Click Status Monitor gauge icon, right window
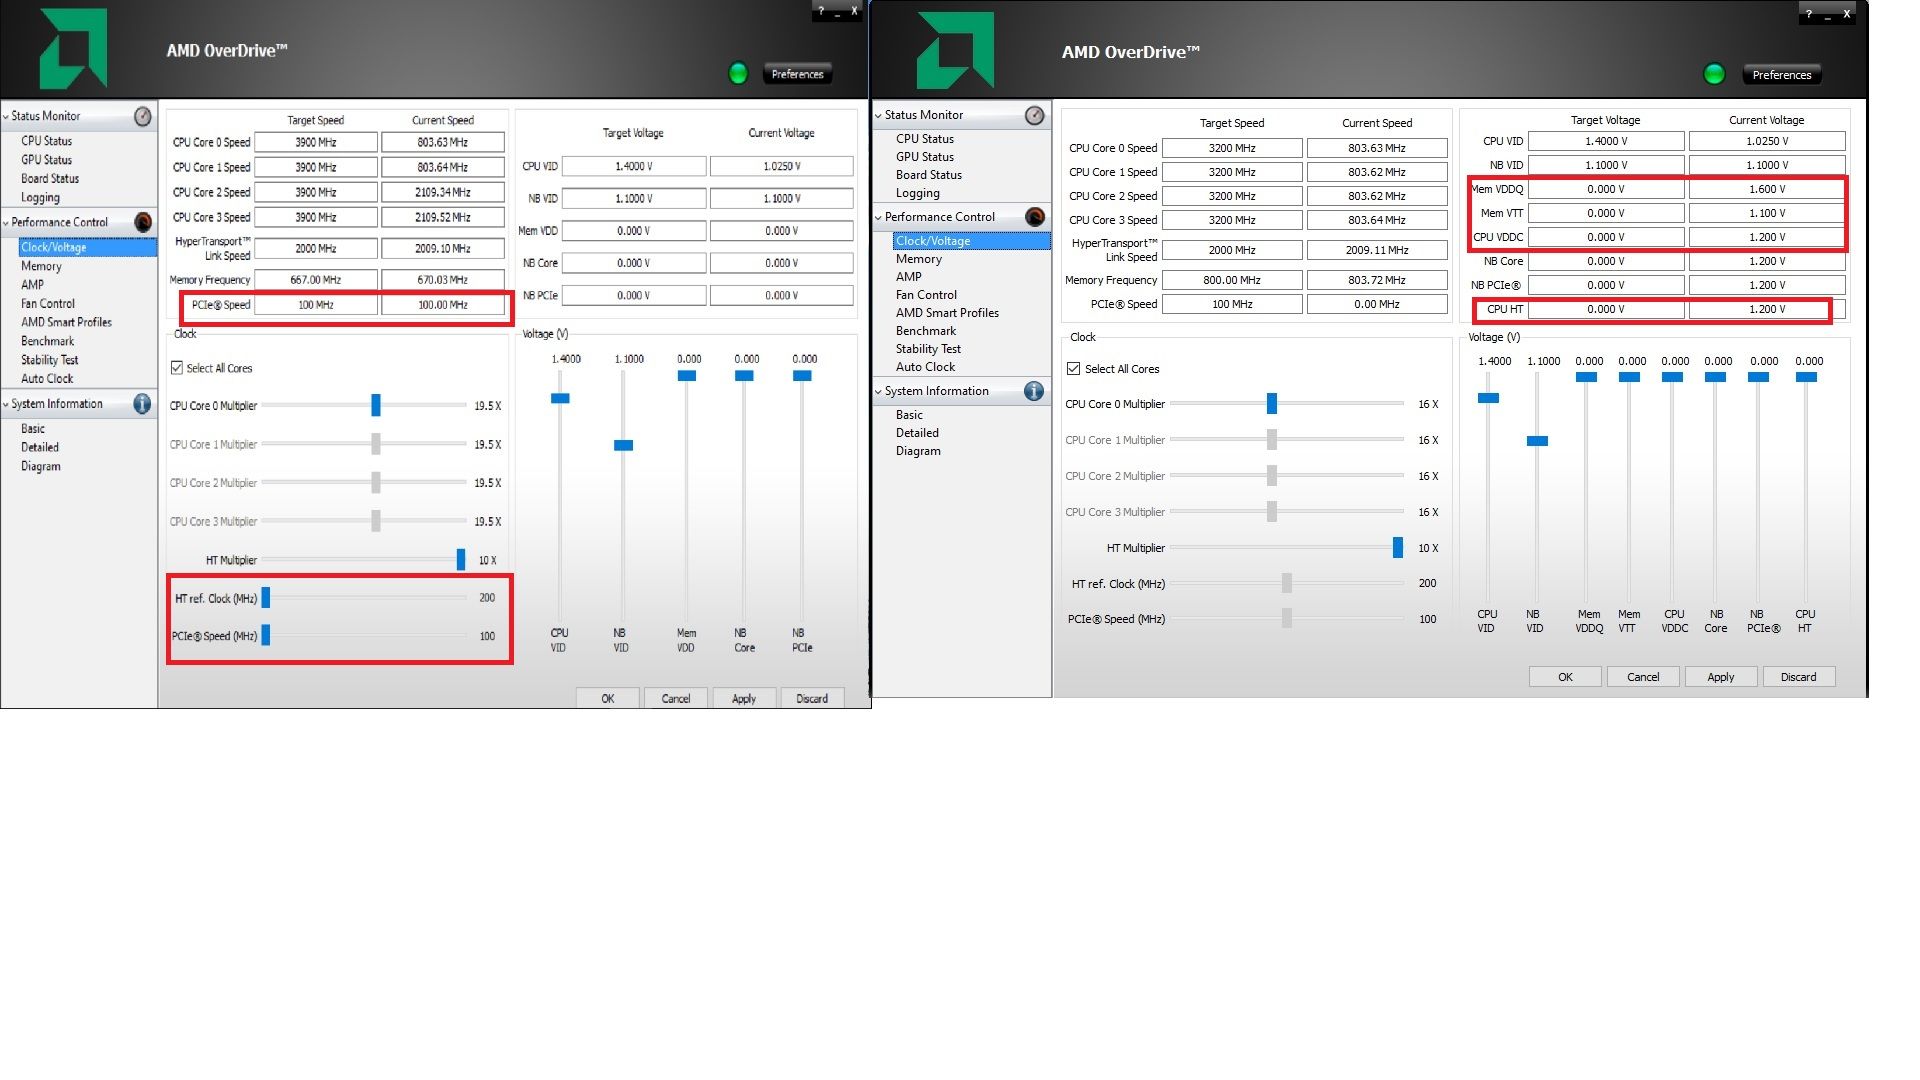Screen dimensions: 1920x1080 (1035, 115)
